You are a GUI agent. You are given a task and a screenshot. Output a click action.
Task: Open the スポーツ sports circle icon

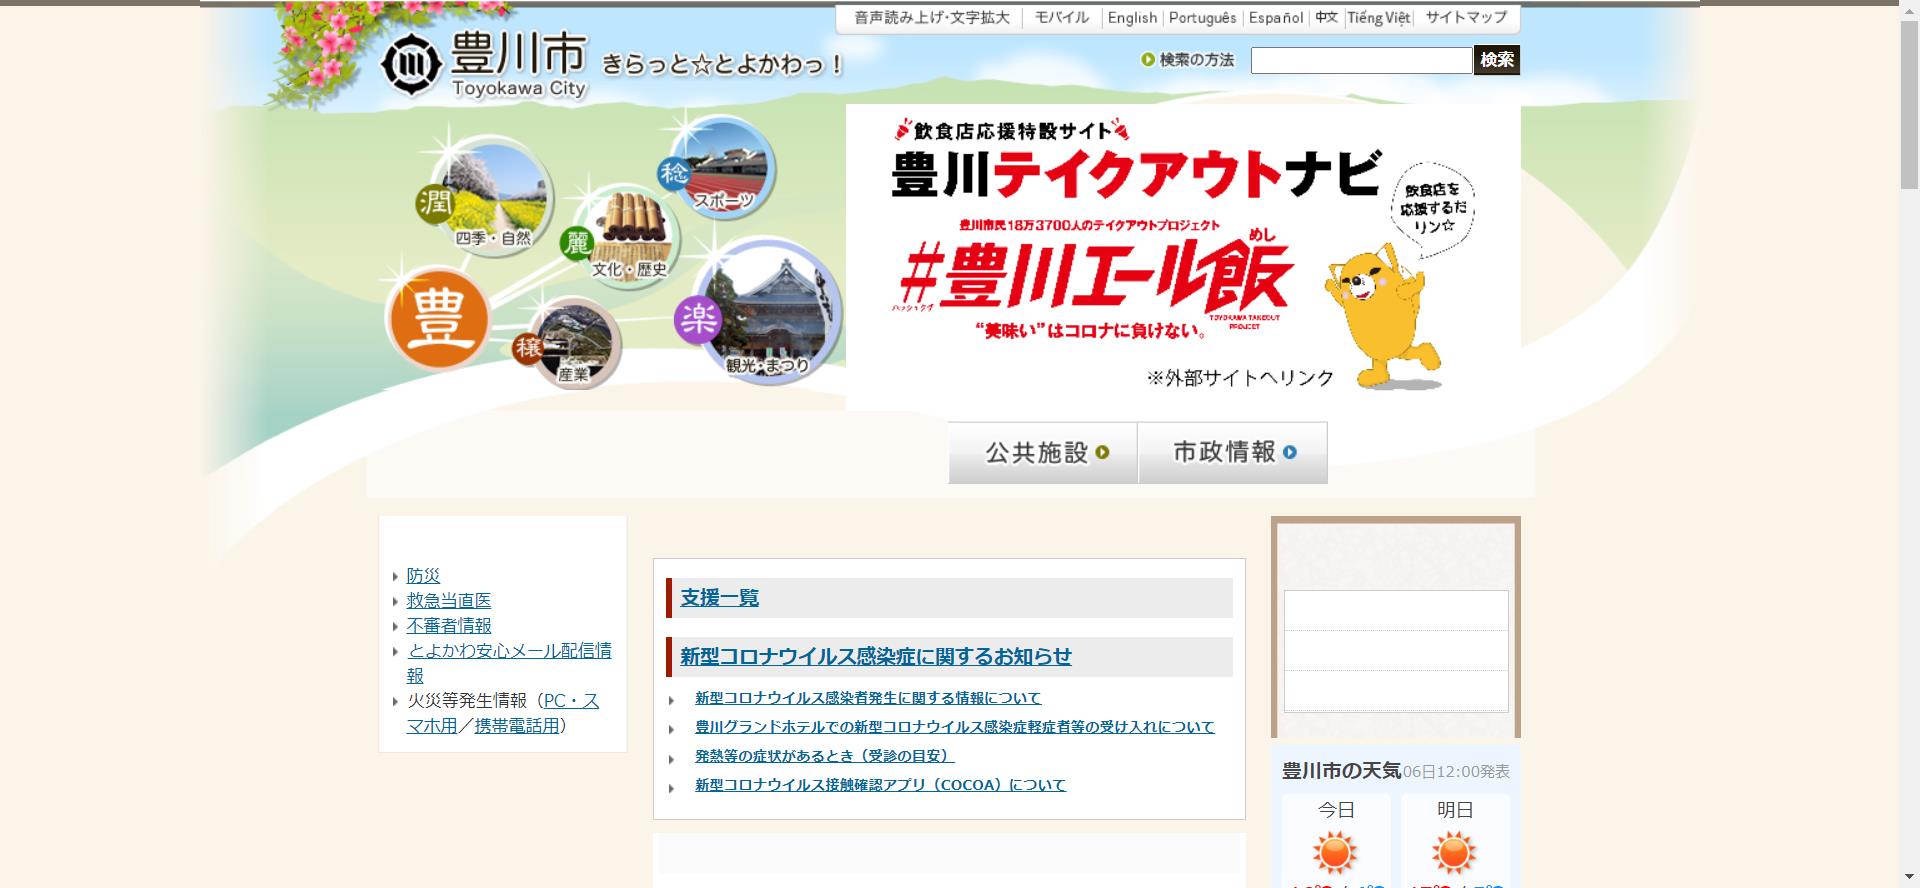[x=724, y=168]
